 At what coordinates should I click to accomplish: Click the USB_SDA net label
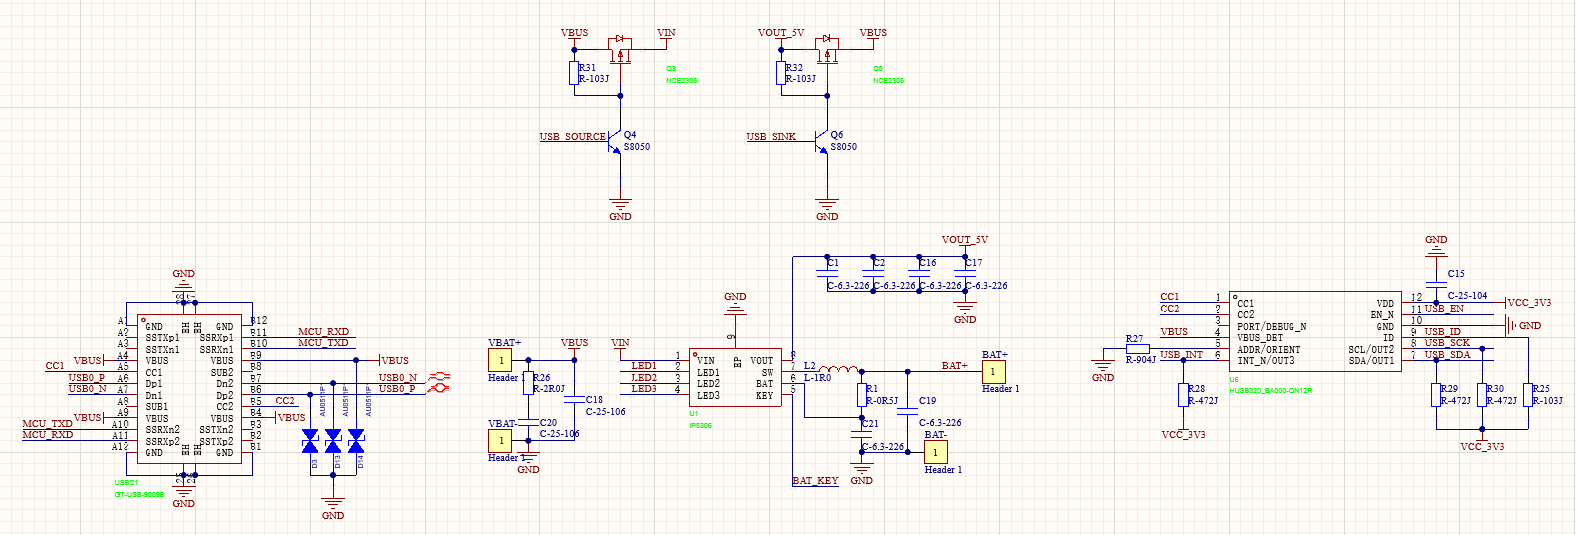pyautogui.click(x=1448, y=355)
